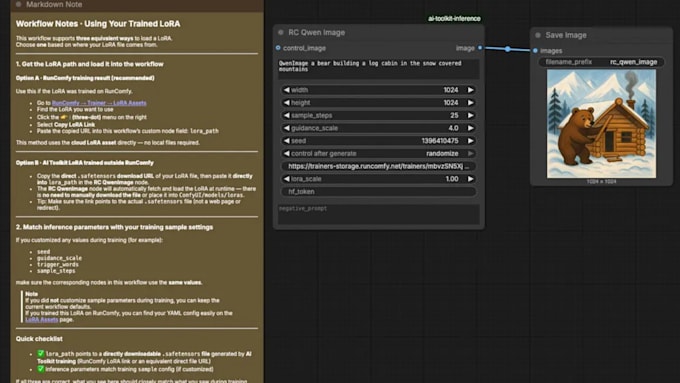
Task: Click the 'trigger_words' list item
Action: coord(58,265)
